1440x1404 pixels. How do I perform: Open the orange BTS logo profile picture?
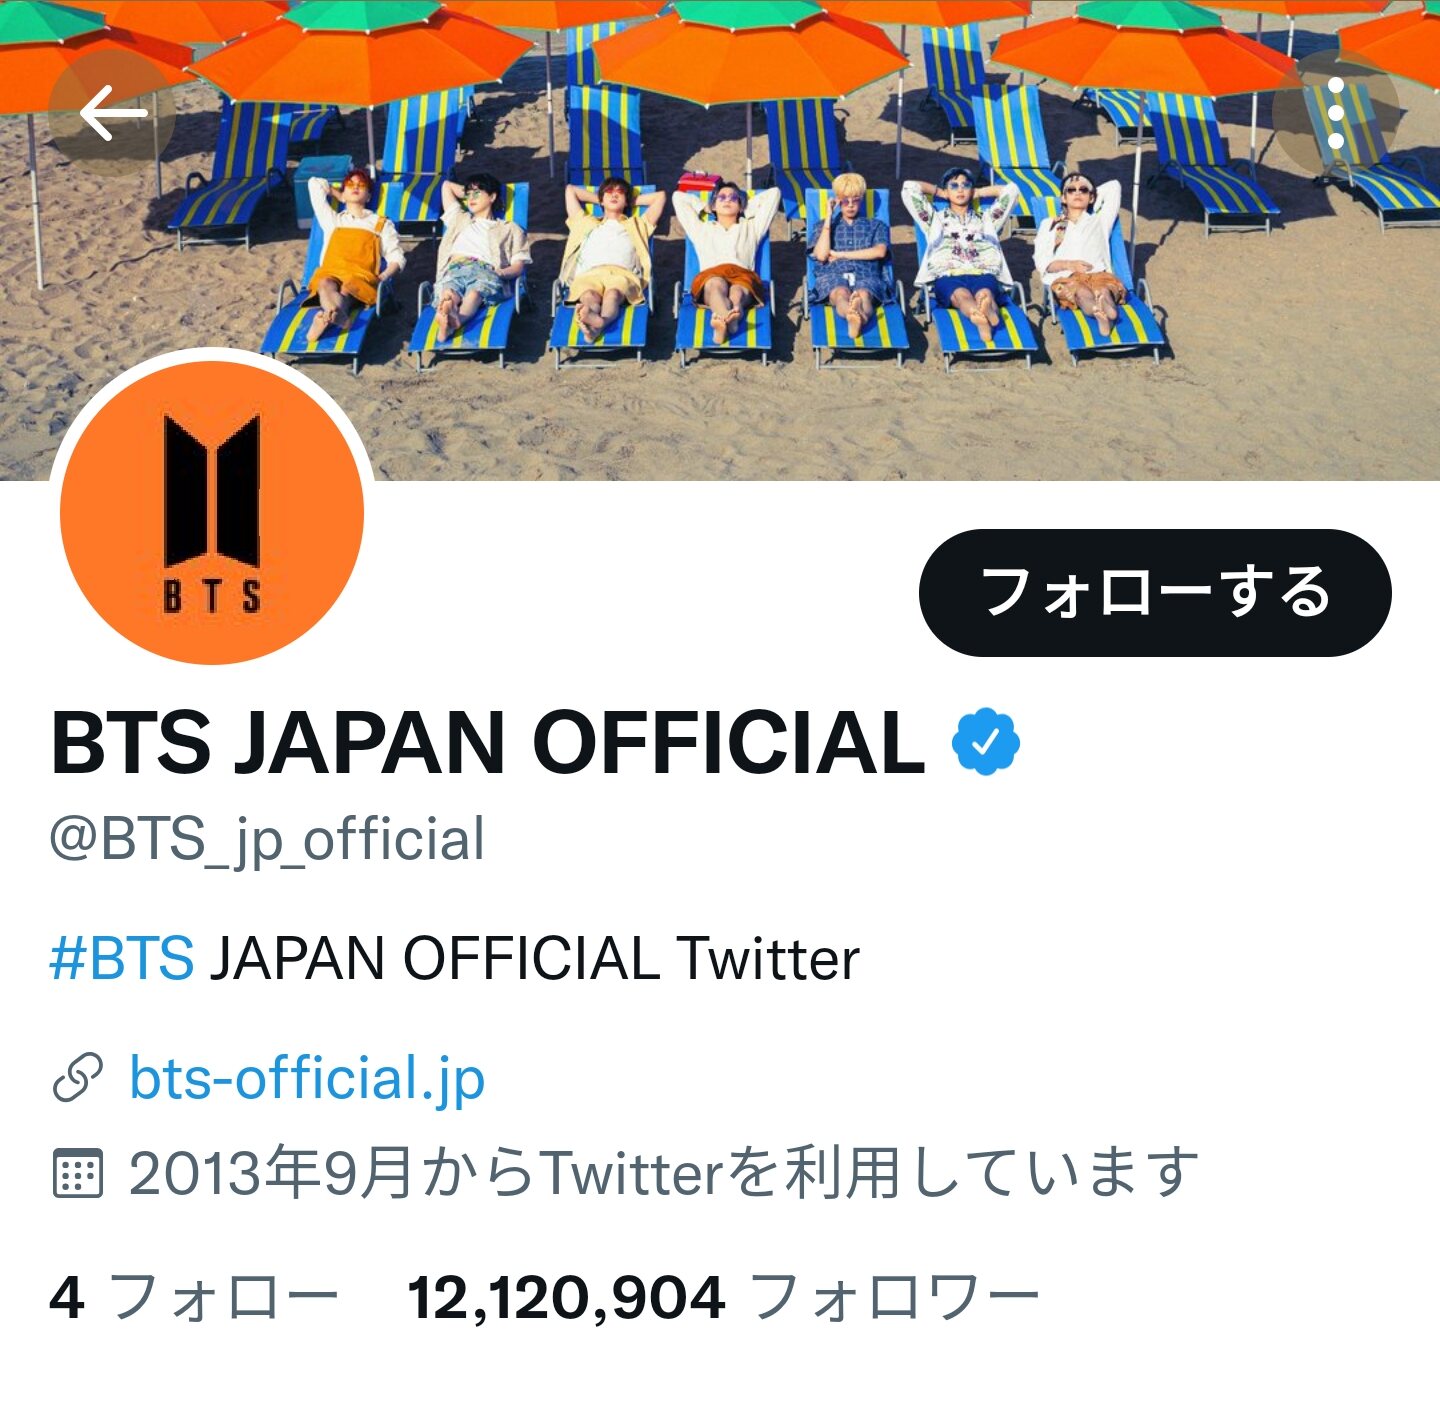212,512
